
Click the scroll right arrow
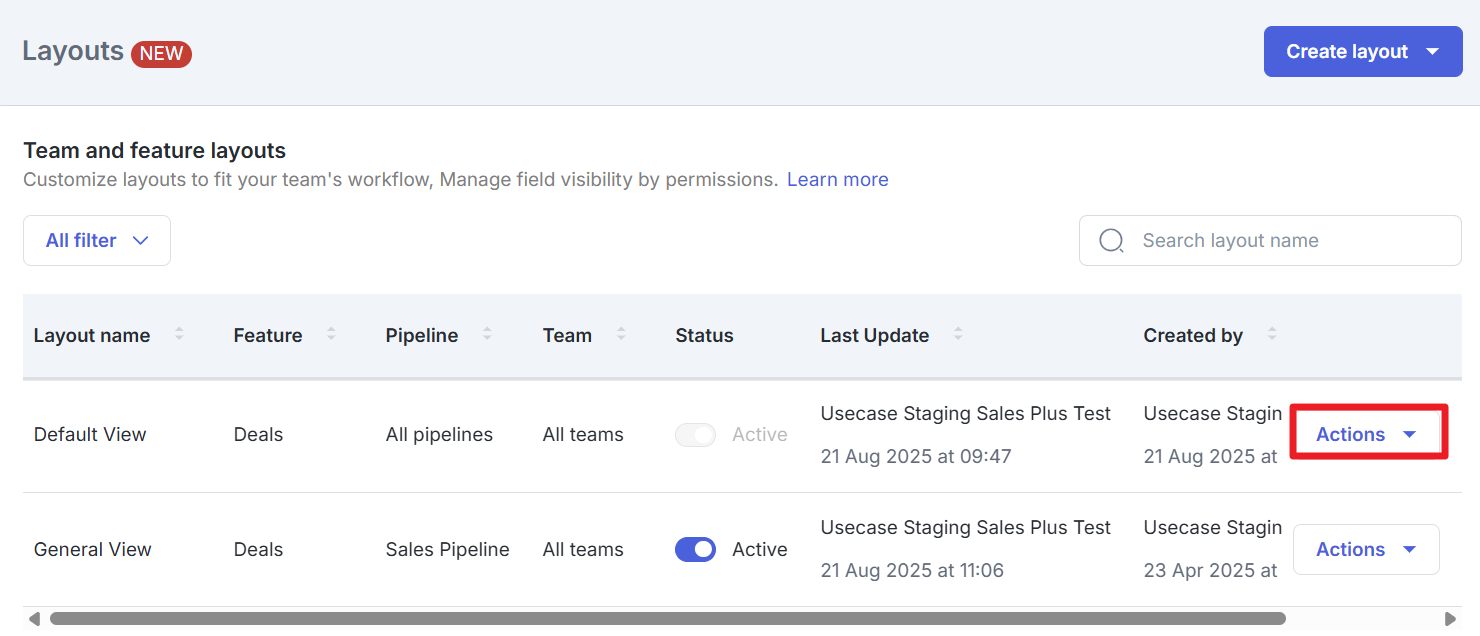1451,619
